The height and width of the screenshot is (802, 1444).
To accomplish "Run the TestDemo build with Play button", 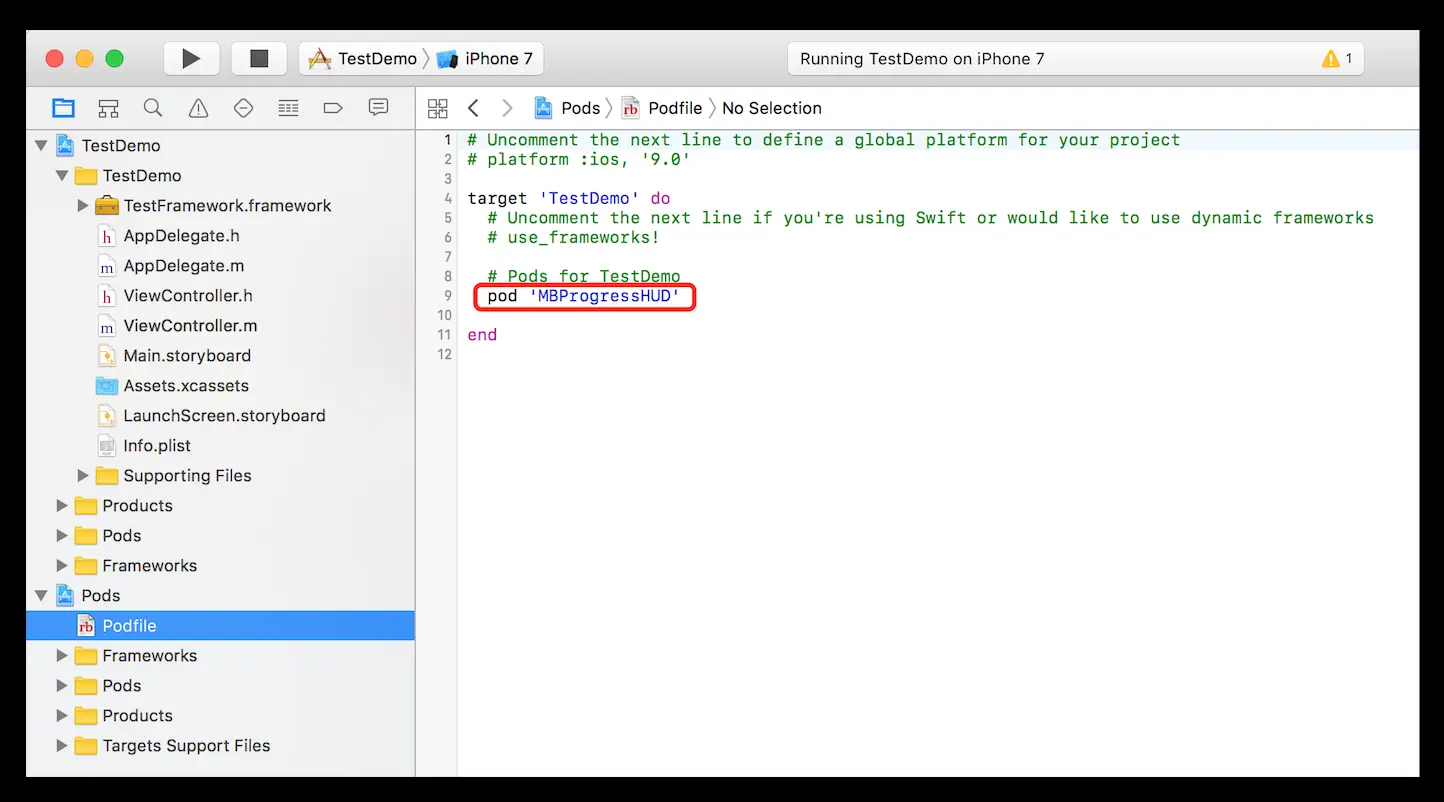I will [x=191, y=59].
